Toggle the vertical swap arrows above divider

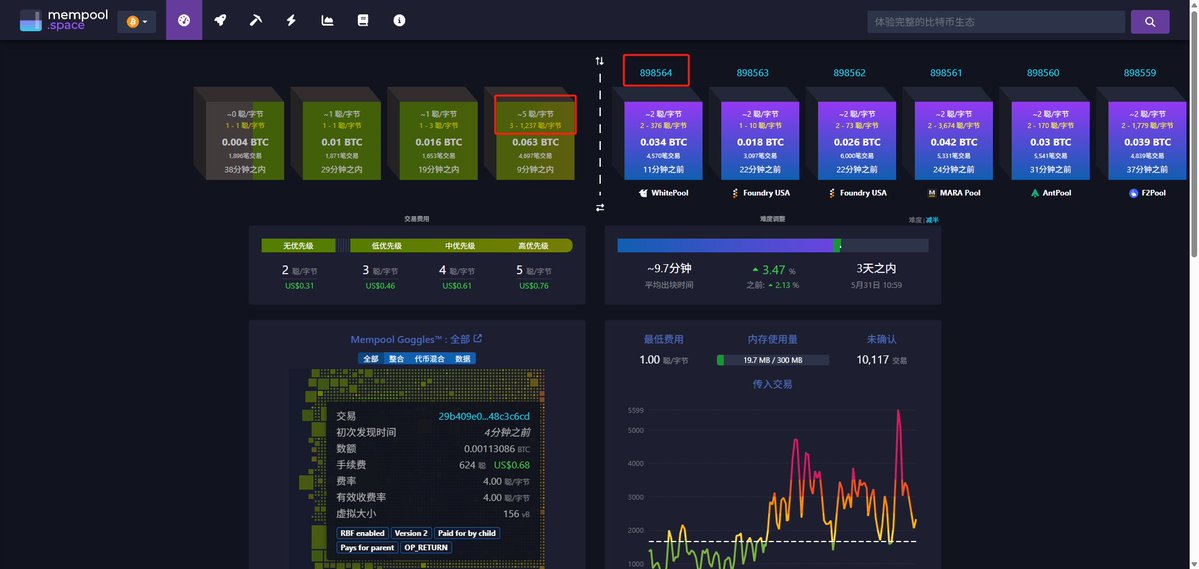click(x=600, y=60)
